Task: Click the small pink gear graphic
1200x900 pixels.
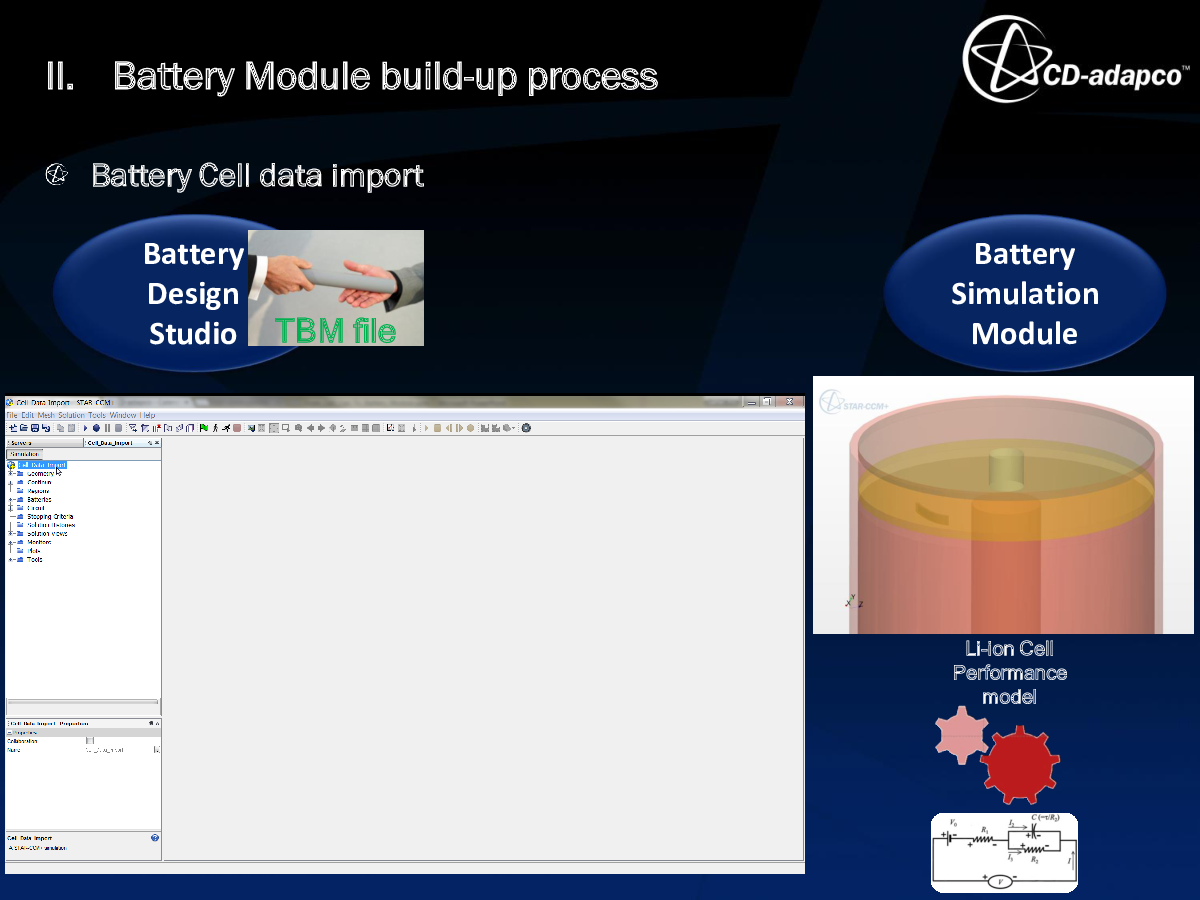Action: coord(962,734)
